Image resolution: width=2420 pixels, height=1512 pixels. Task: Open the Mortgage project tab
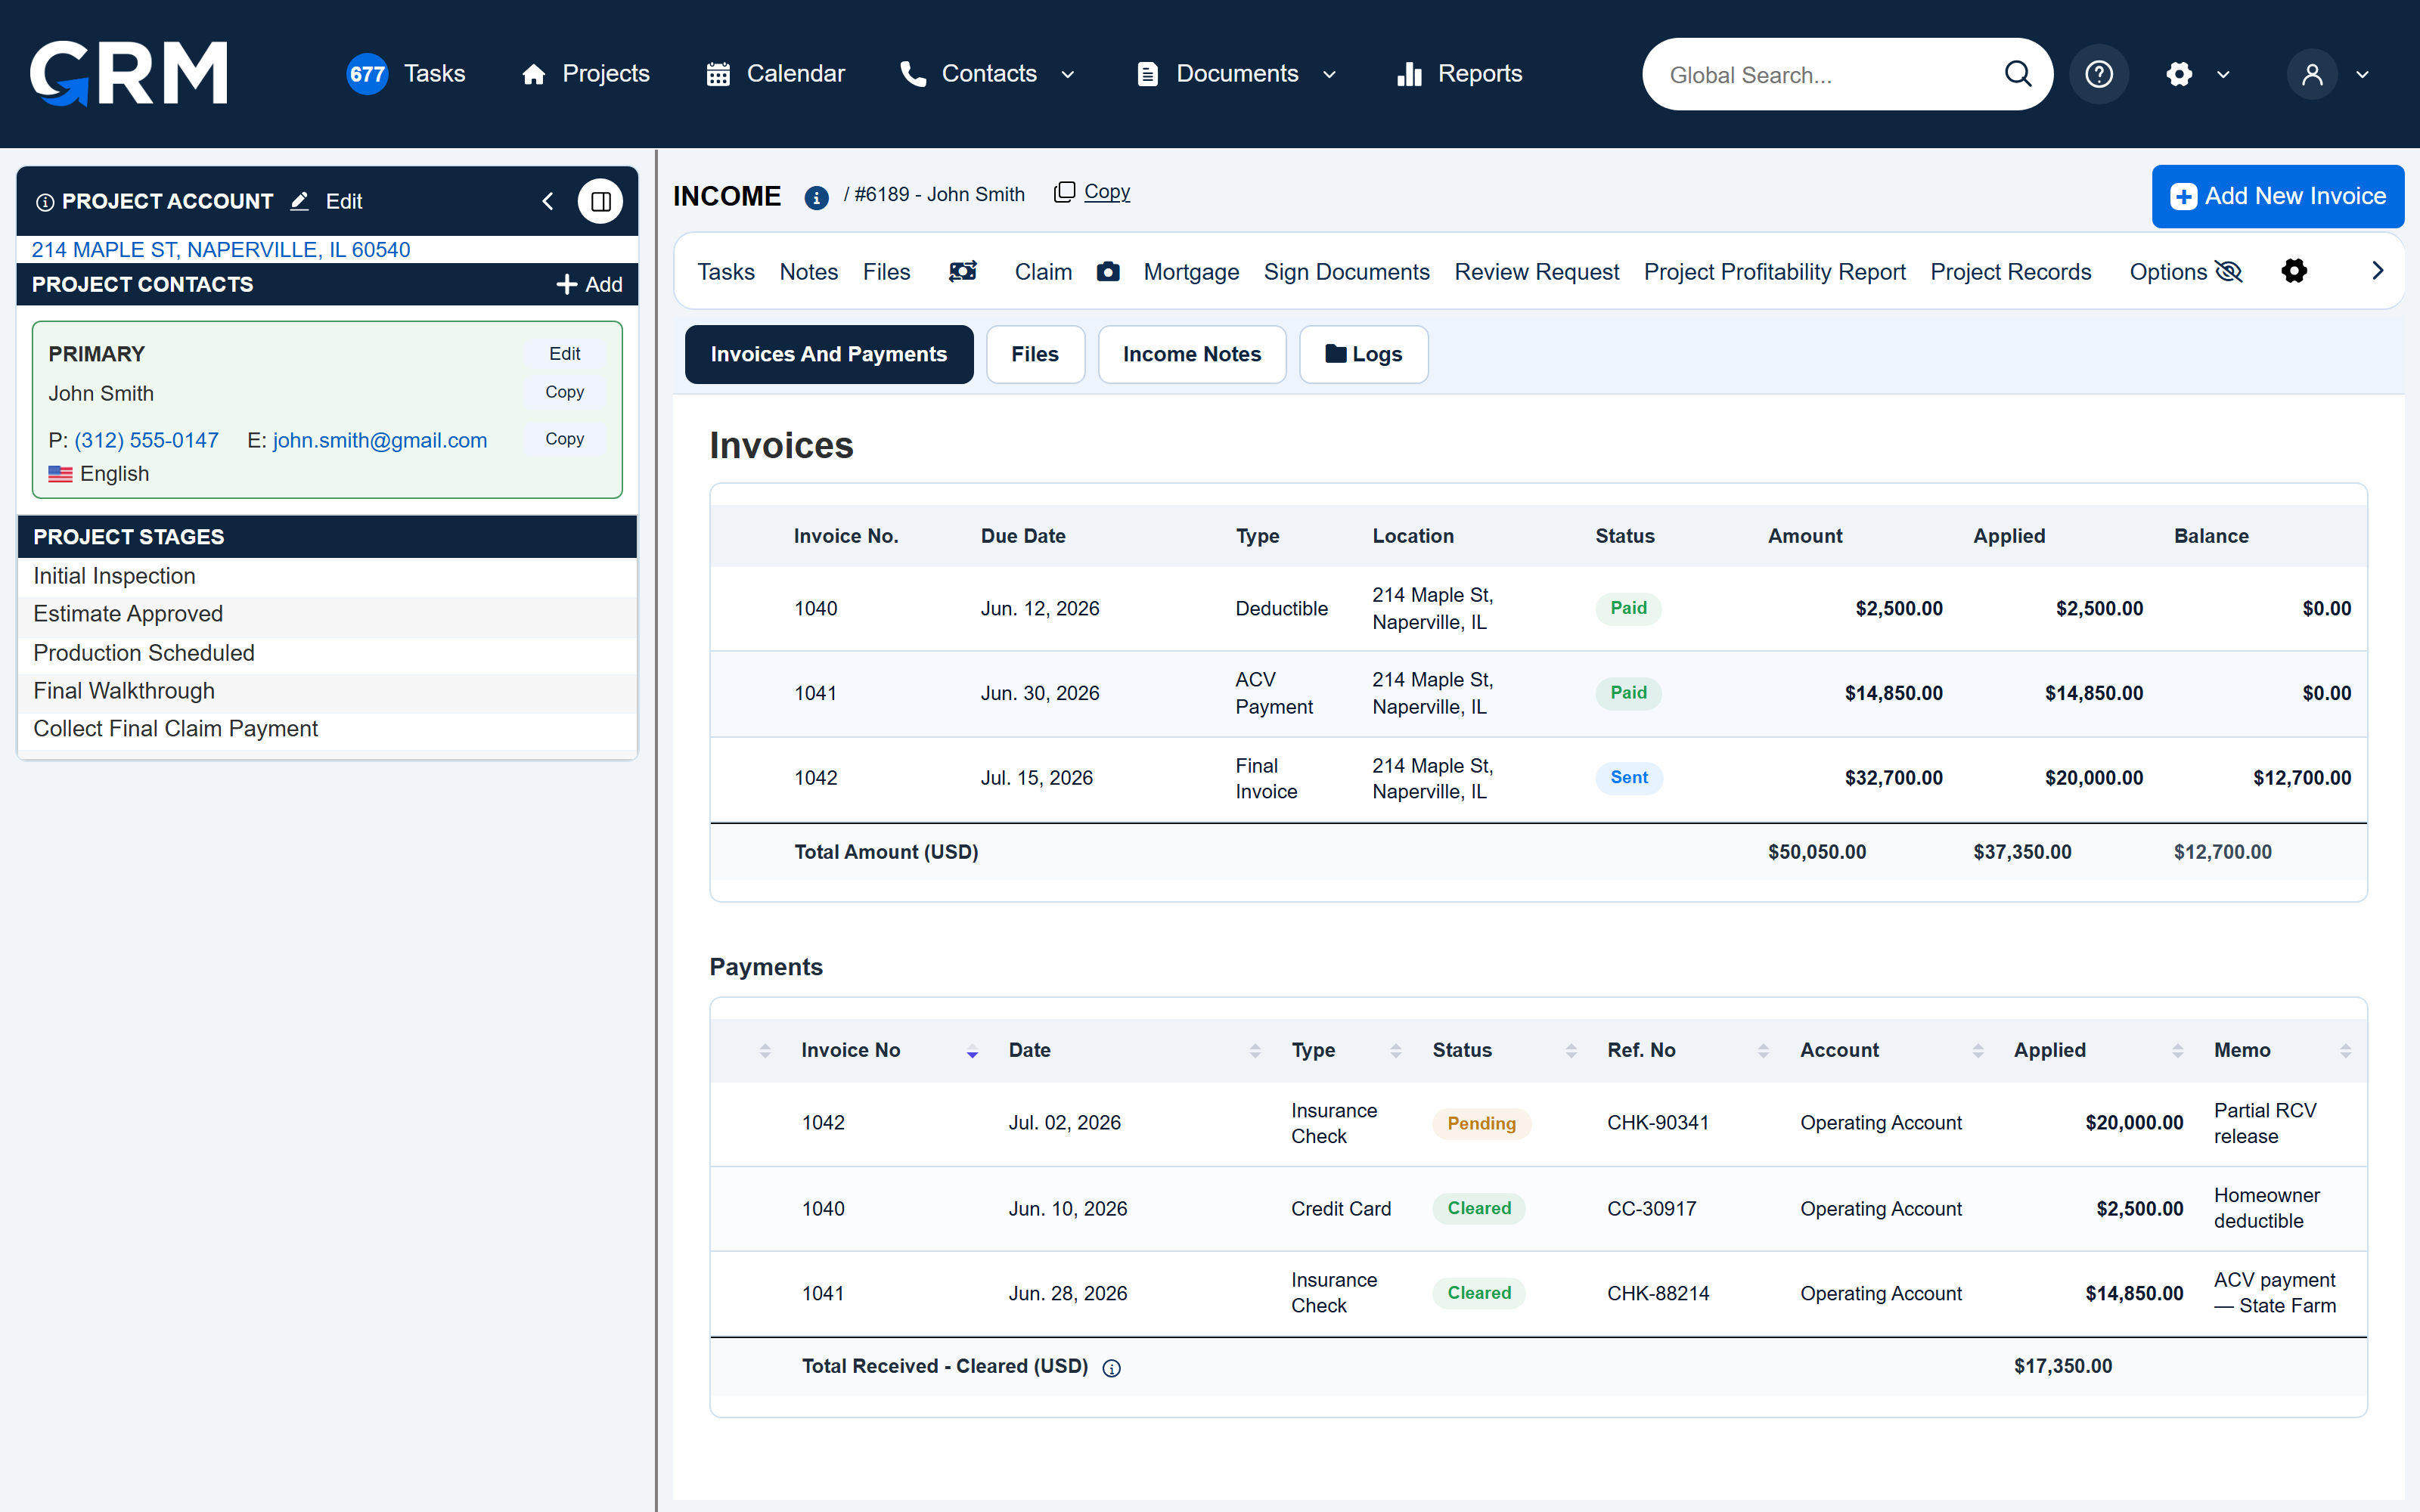pyautogui.click(x=1190, y=272)
